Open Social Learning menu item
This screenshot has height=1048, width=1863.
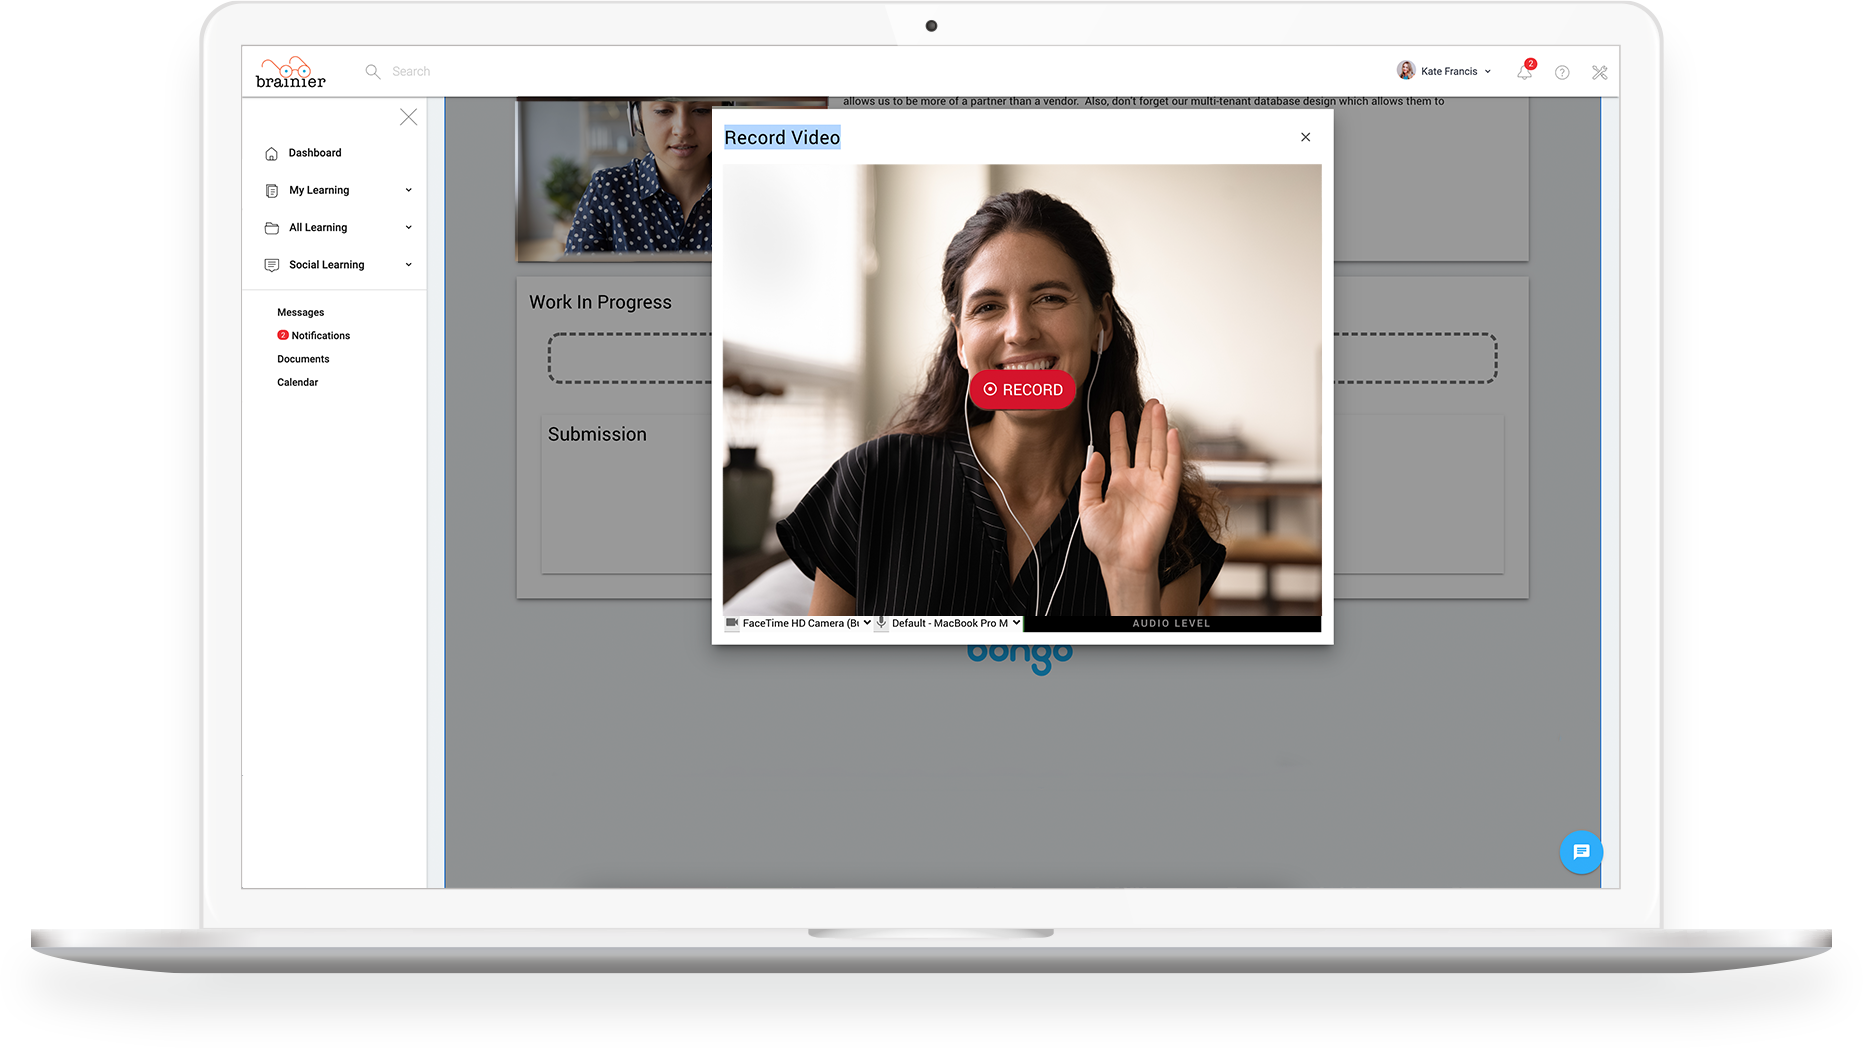[x=327, y=265]
